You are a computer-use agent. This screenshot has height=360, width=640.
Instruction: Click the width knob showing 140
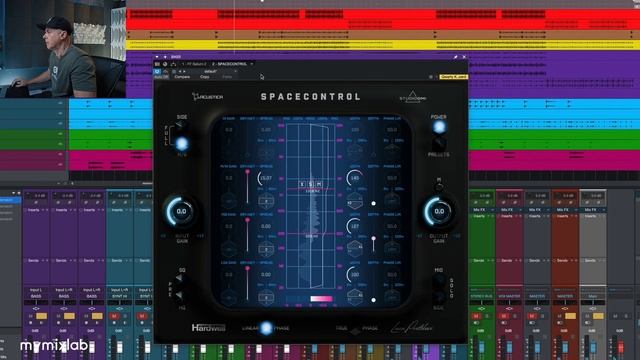[x=354, y=178]
